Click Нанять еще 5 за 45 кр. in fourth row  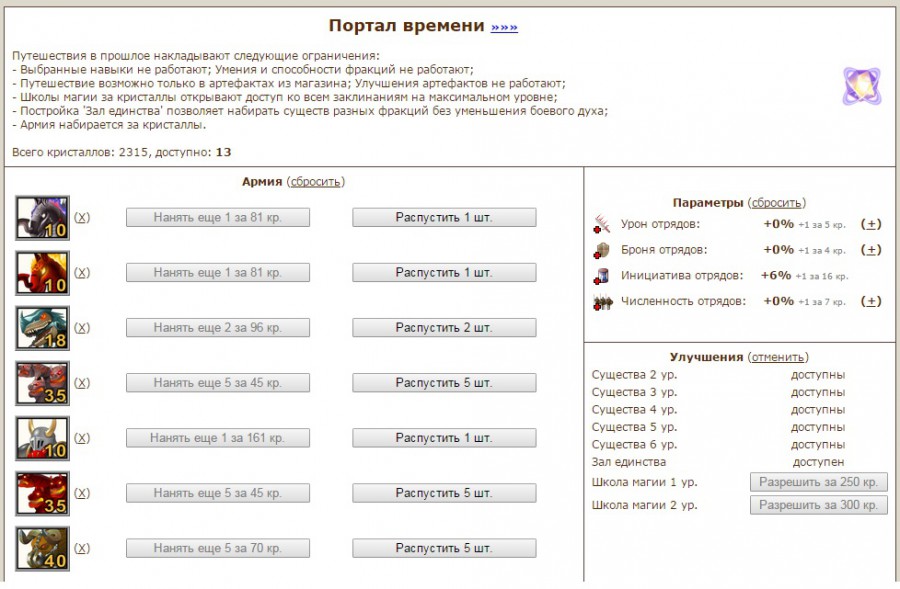click(x=218, y=383)
